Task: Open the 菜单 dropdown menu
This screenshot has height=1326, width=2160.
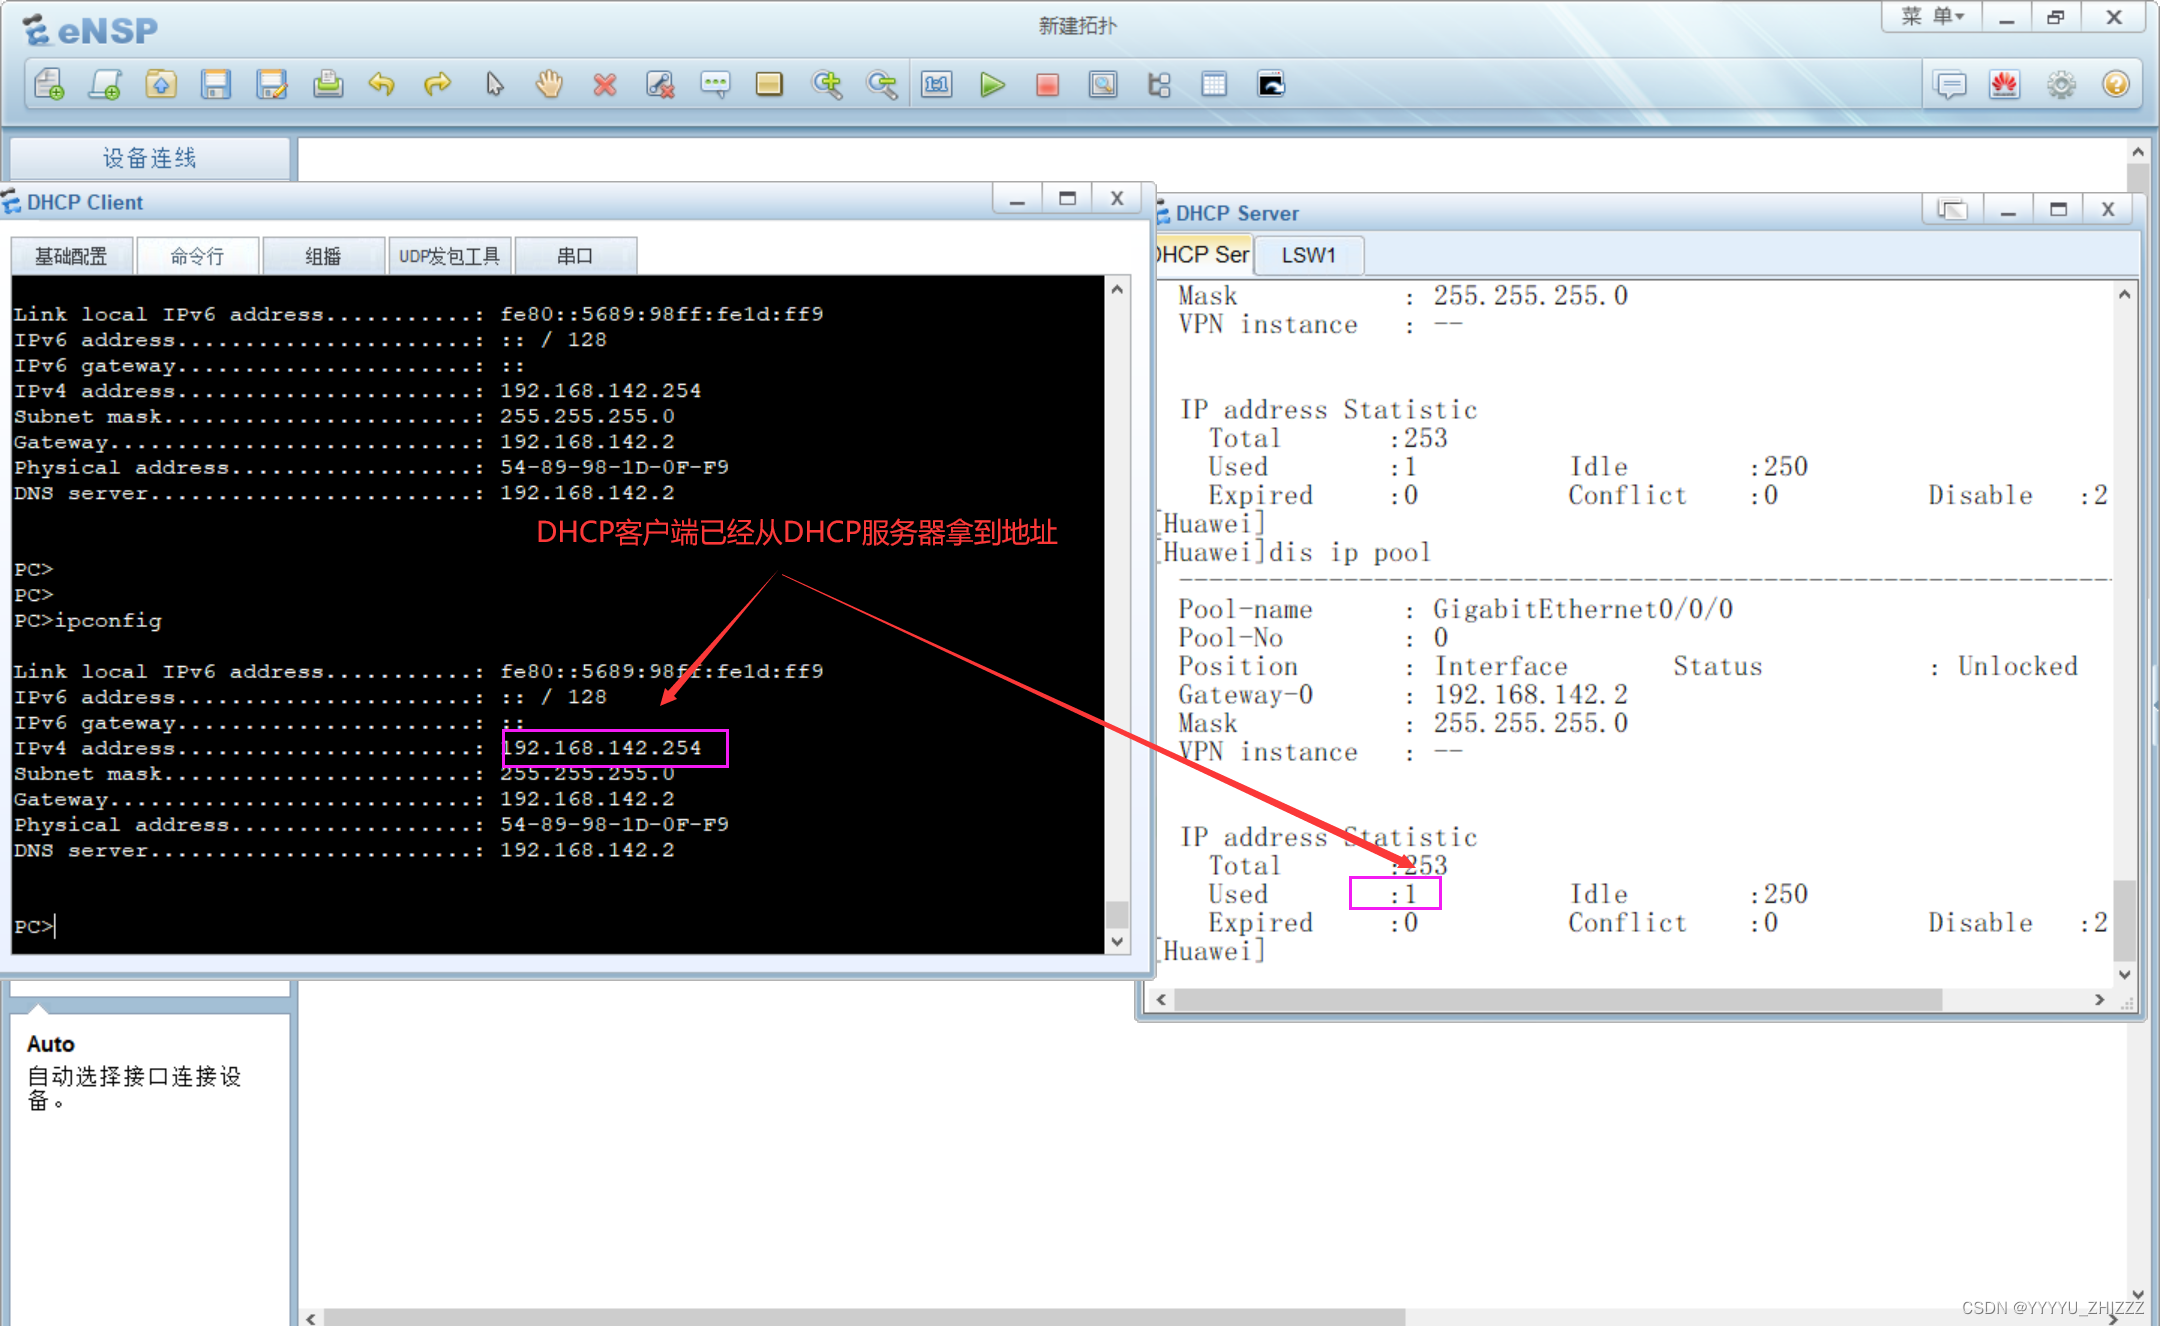Action: (x=1932, y=17)
